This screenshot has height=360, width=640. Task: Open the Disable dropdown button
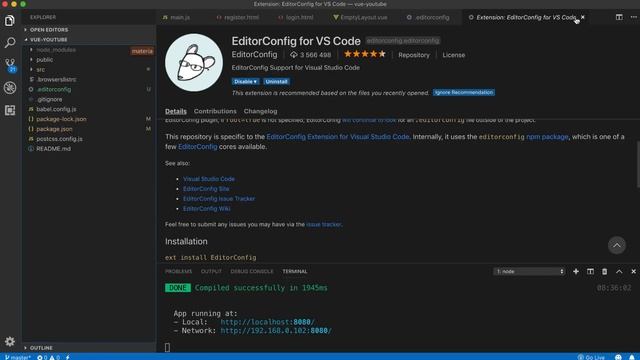pyautogui.click(x=245, y=82)
